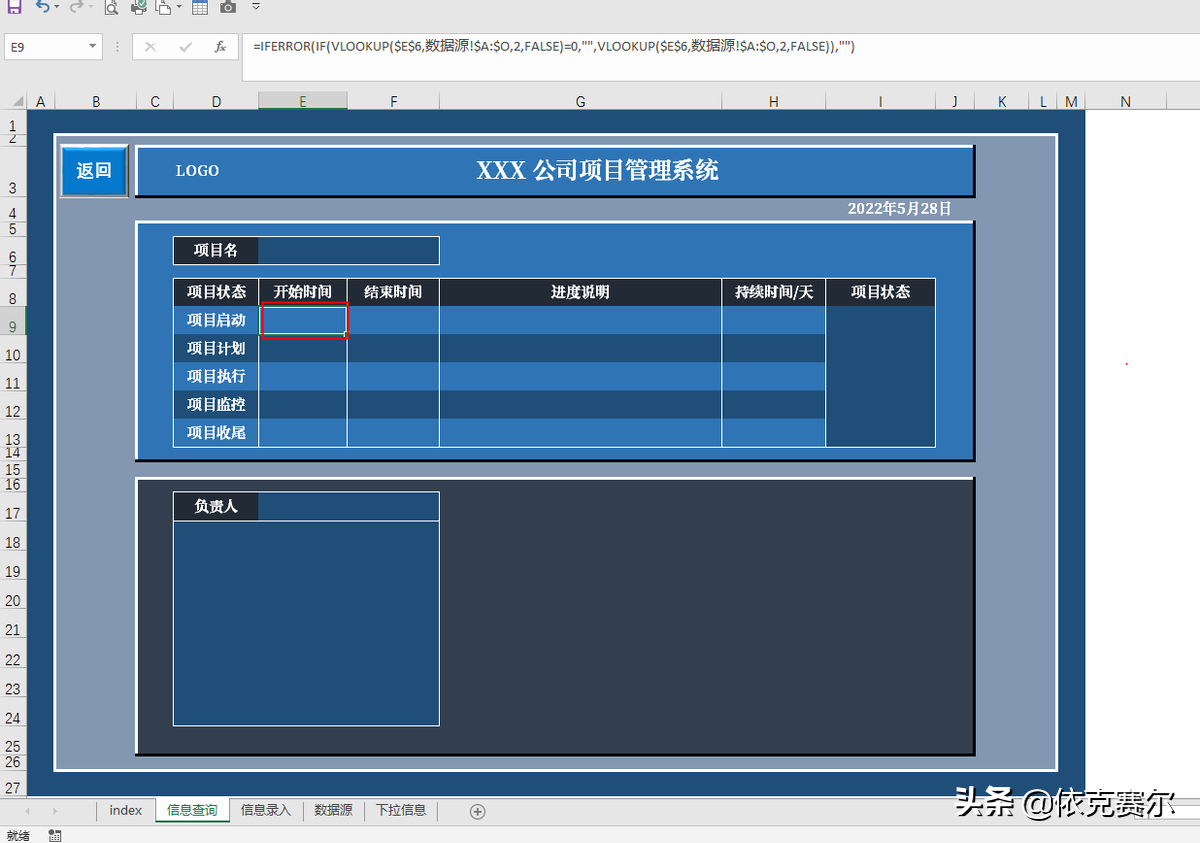This screenshot has height=843, width=1200.
Task: Expand the Name Box dropdown arrow
Action: point(93,46)
